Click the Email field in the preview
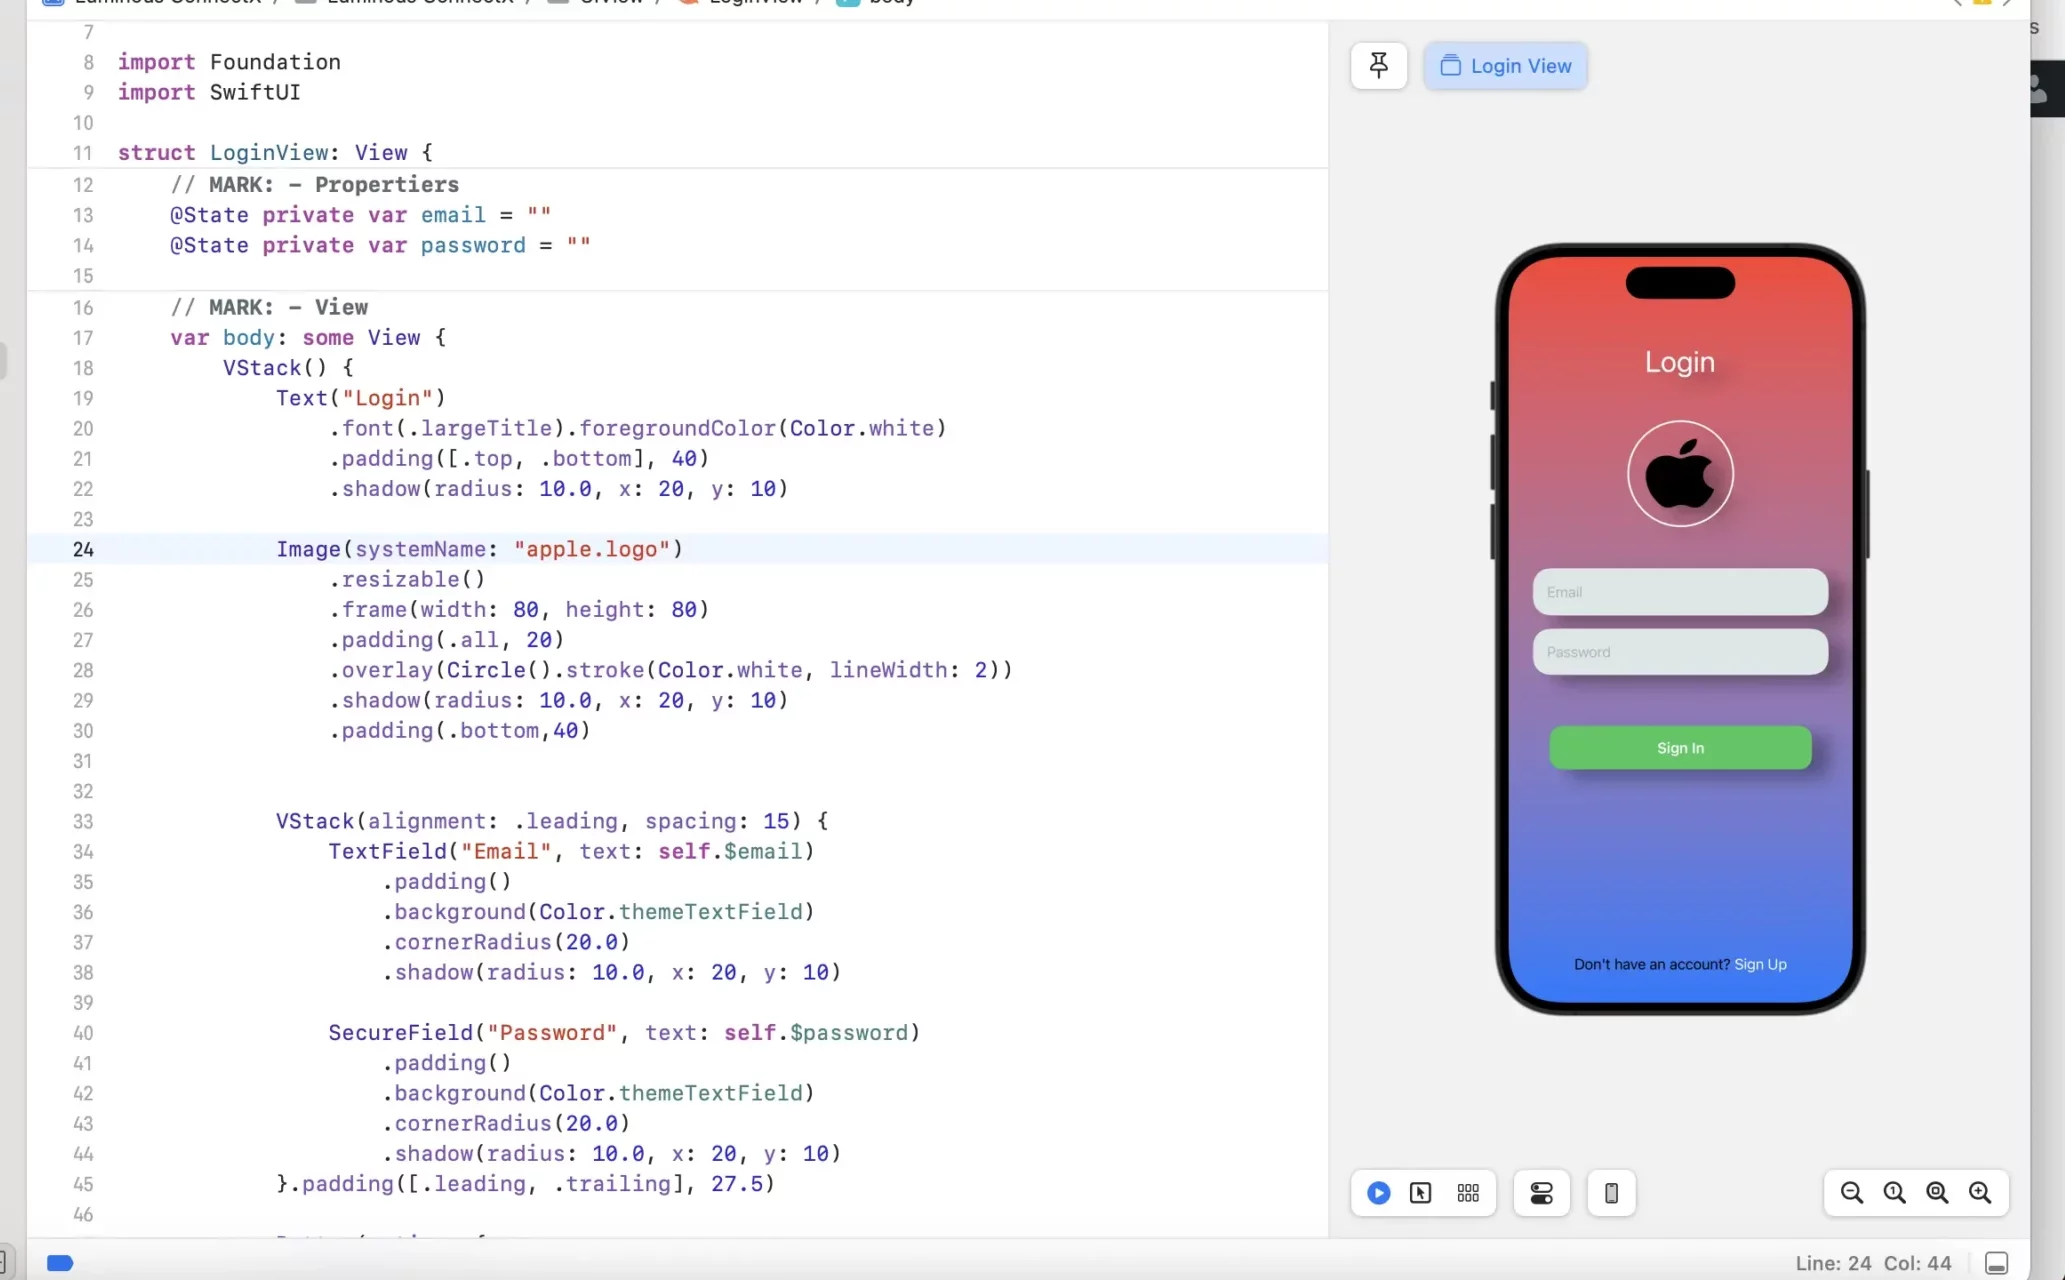The width and height of the screenshot is (2065, 1280). pos(1680,592)
